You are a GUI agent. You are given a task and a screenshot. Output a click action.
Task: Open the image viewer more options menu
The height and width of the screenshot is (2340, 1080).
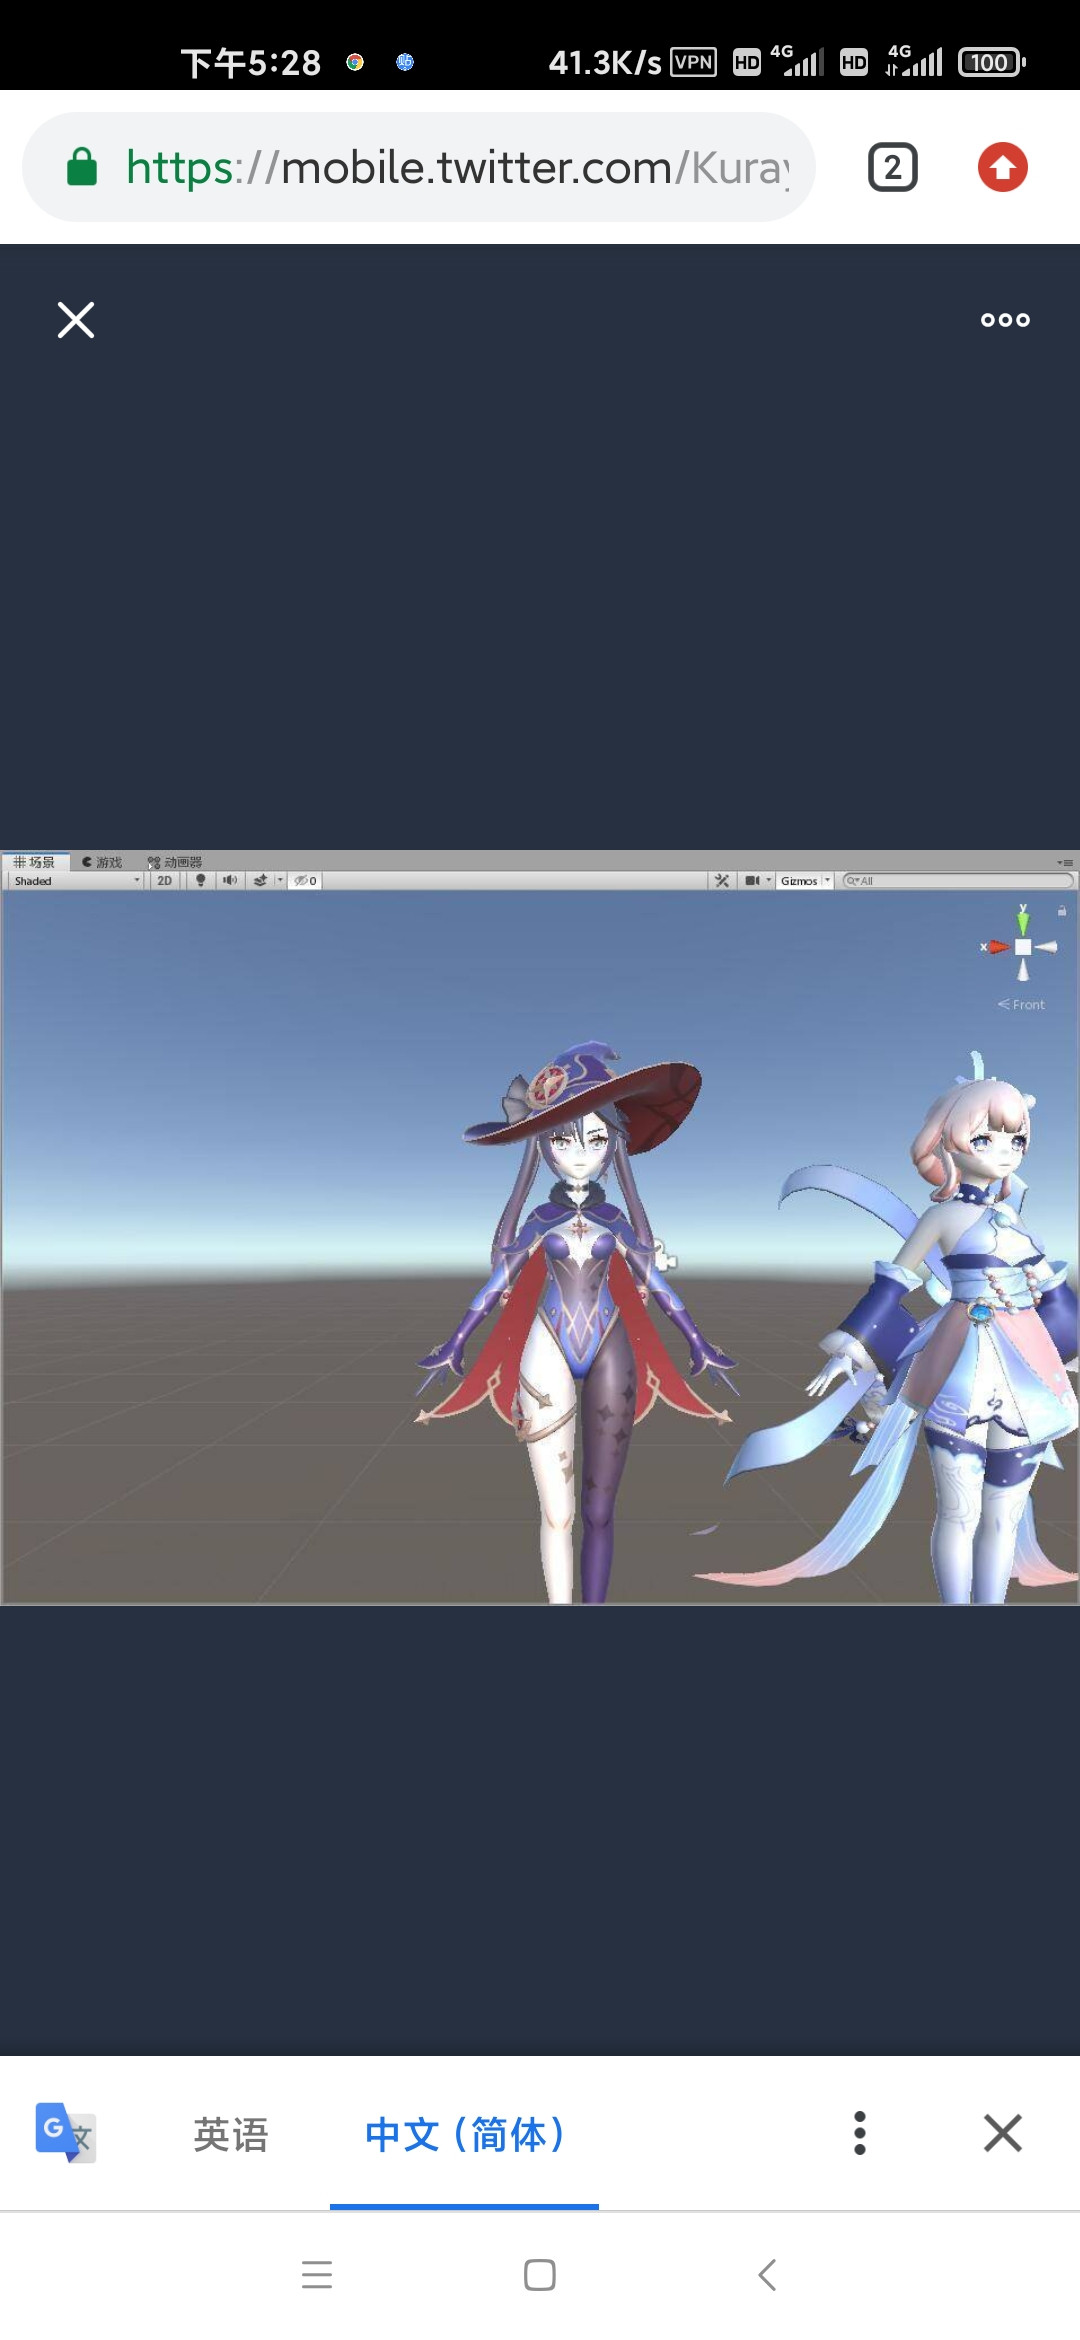1005,320
